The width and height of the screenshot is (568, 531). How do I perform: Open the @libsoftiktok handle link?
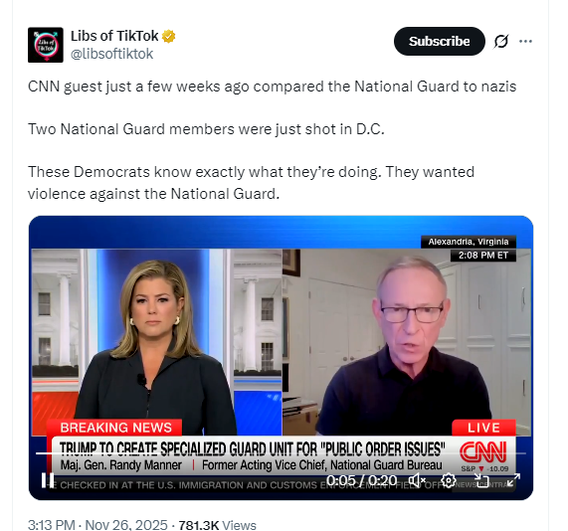(x=112, y=54)
